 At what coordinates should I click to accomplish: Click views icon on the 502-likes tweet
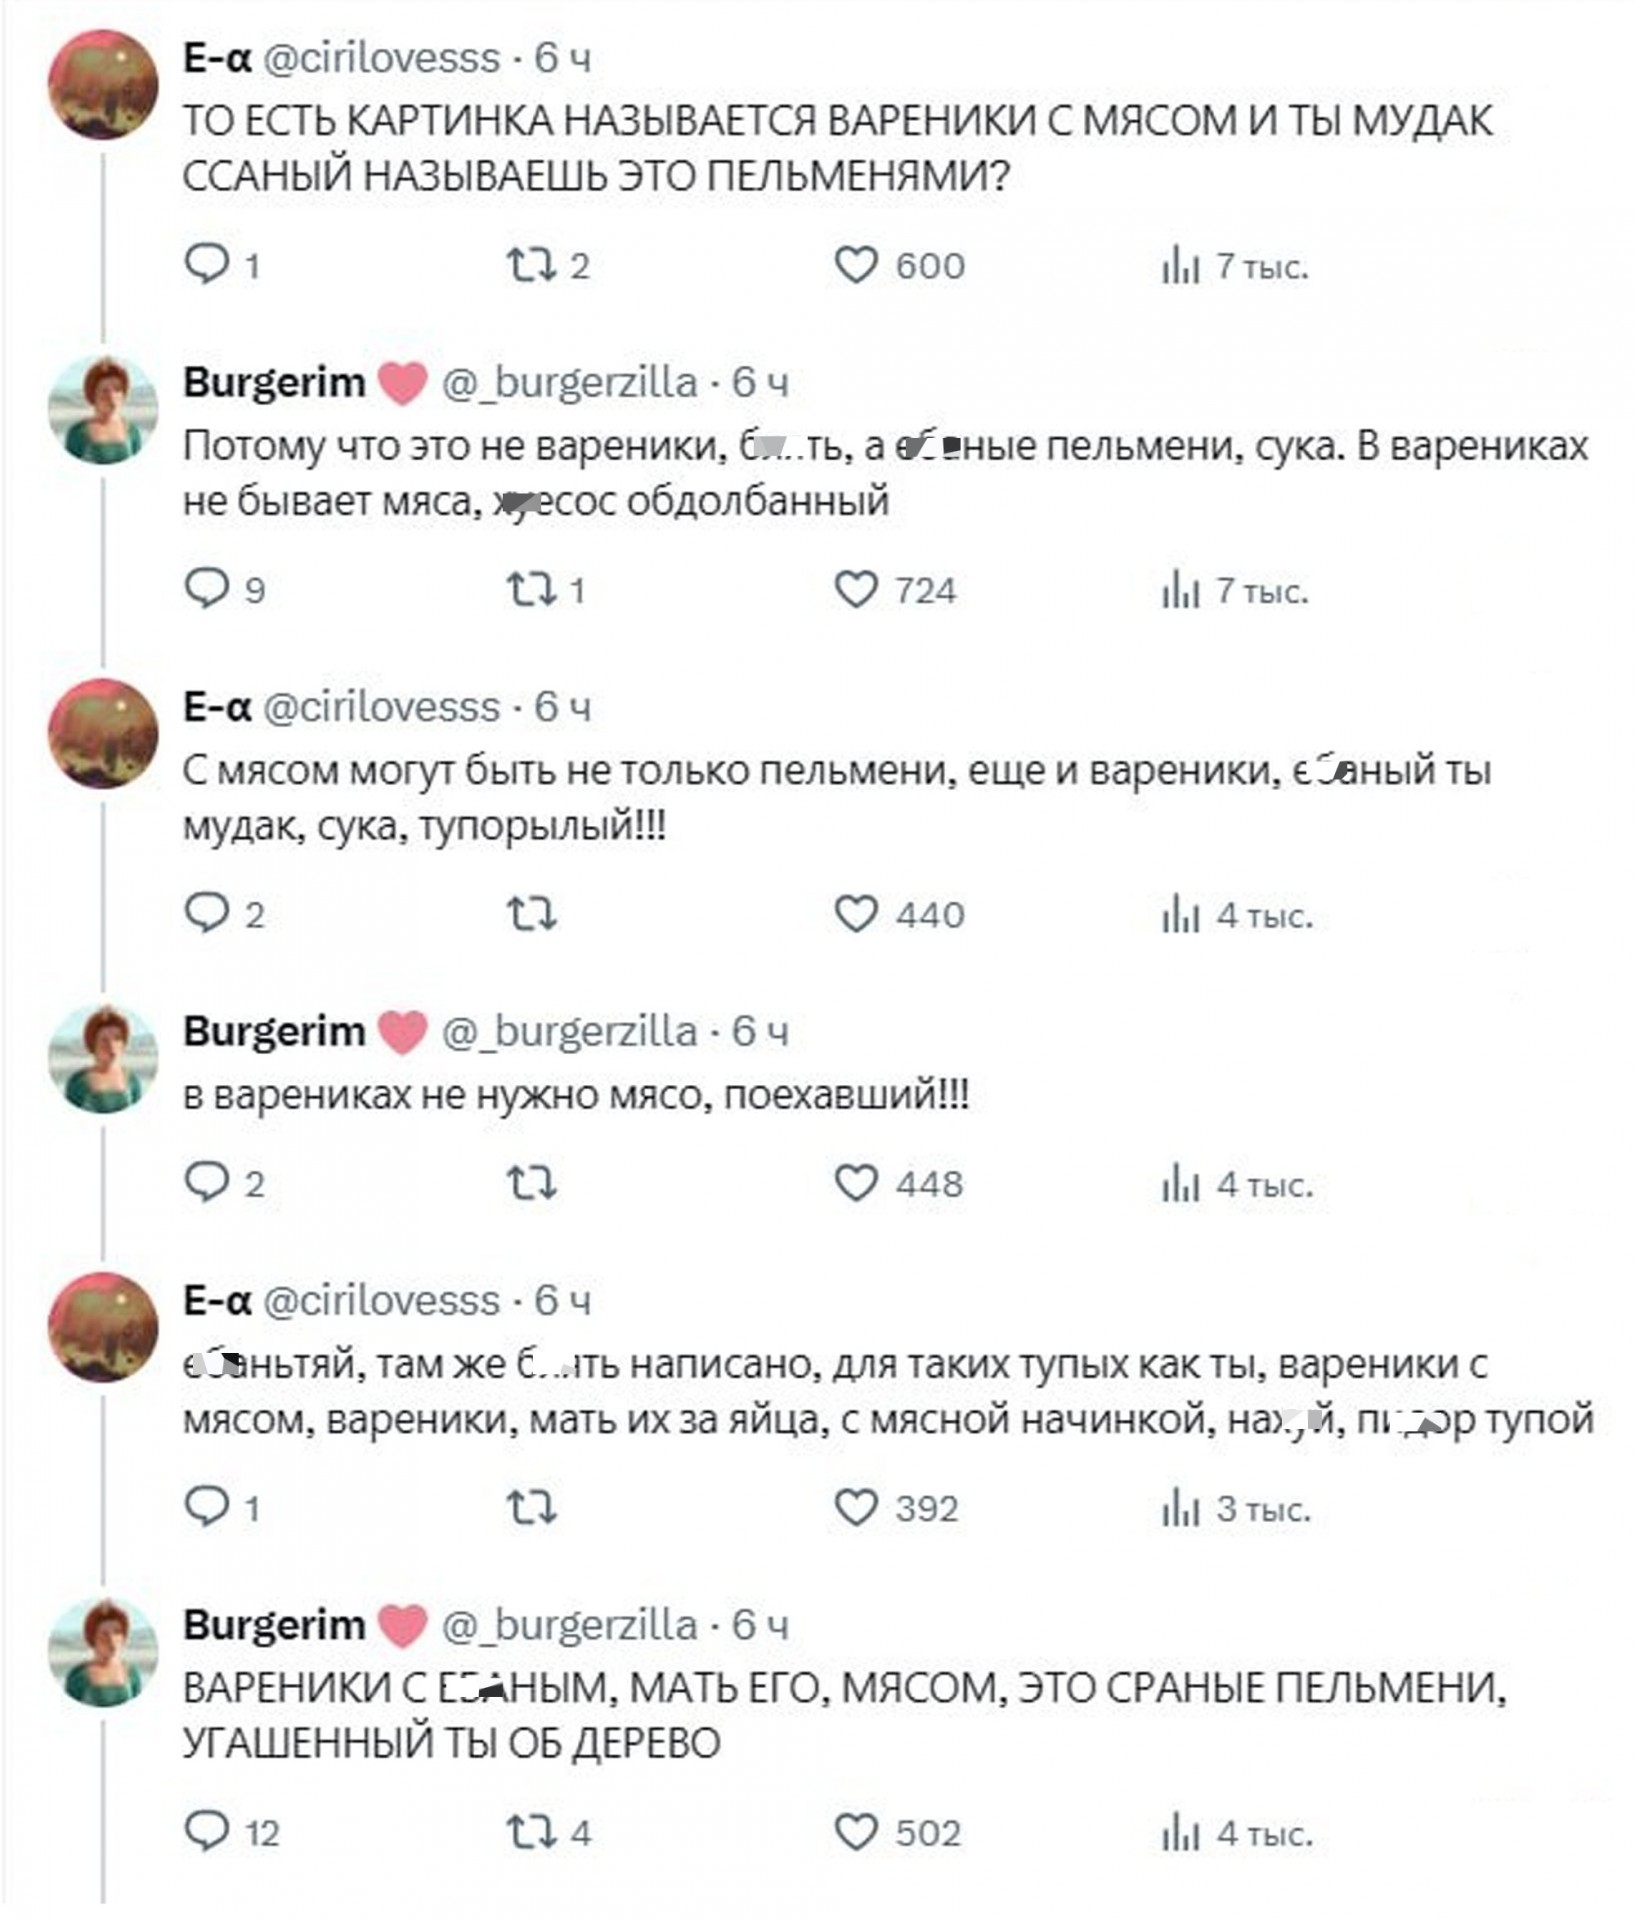(1180, 1832)
